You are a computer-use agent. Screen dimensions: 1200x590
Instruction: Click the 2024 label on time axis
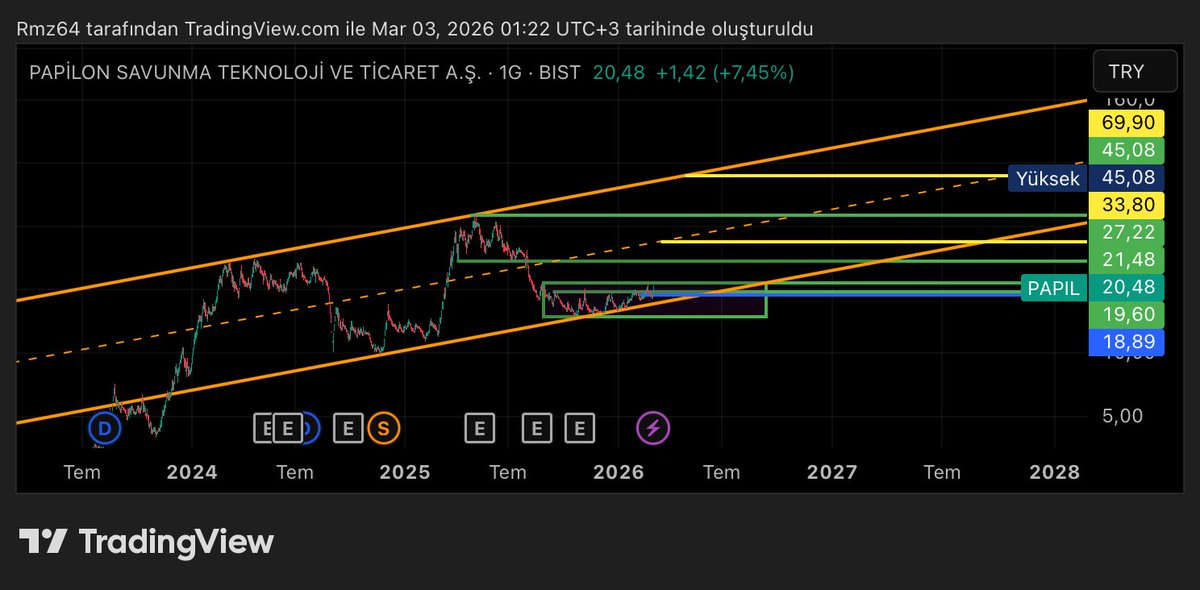pyautogui.click(x=192, y=472)
